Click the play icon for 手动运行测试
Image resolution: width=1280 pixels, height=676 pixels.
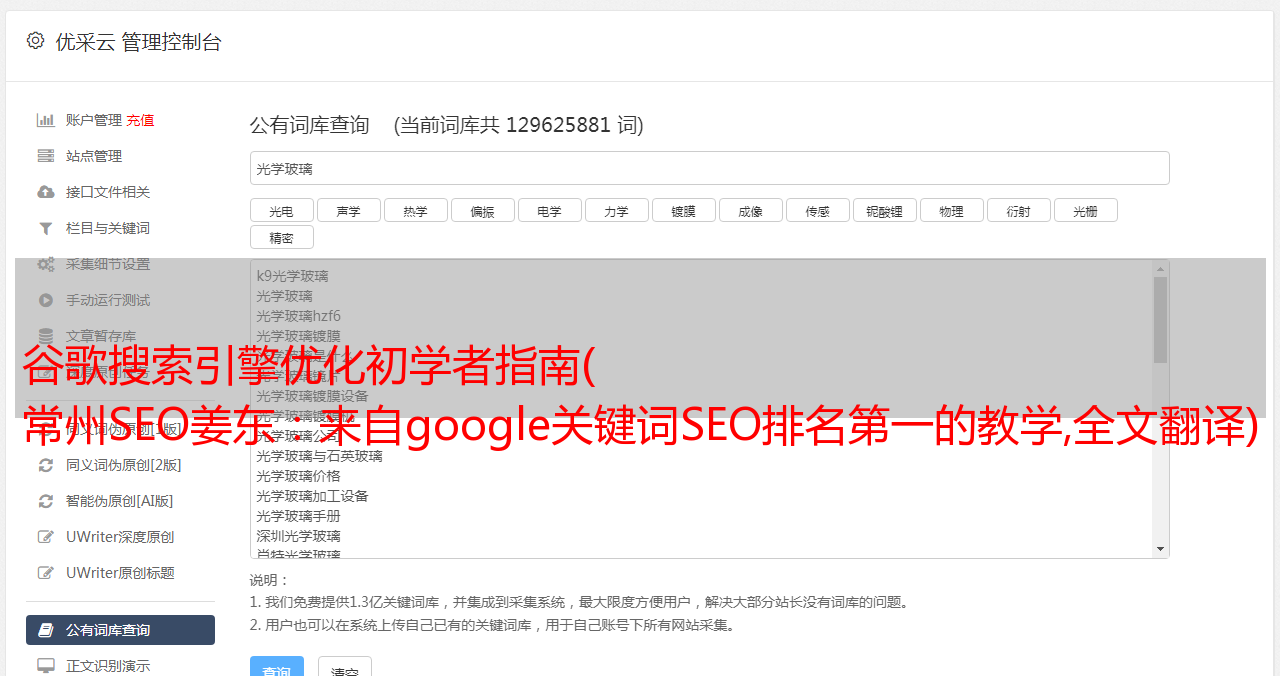(46, 300)
